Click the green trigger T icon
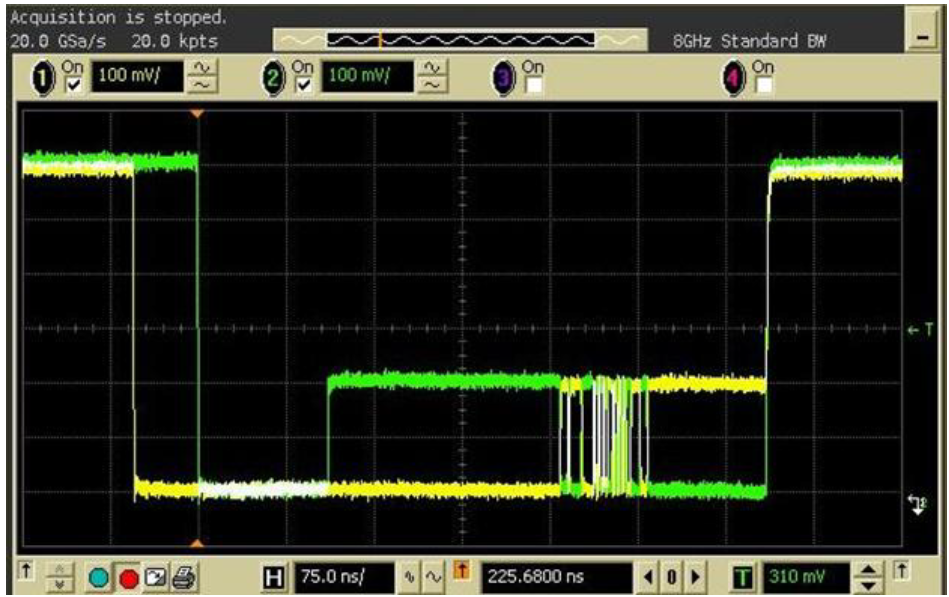949x597 pixels. [743, 577]
